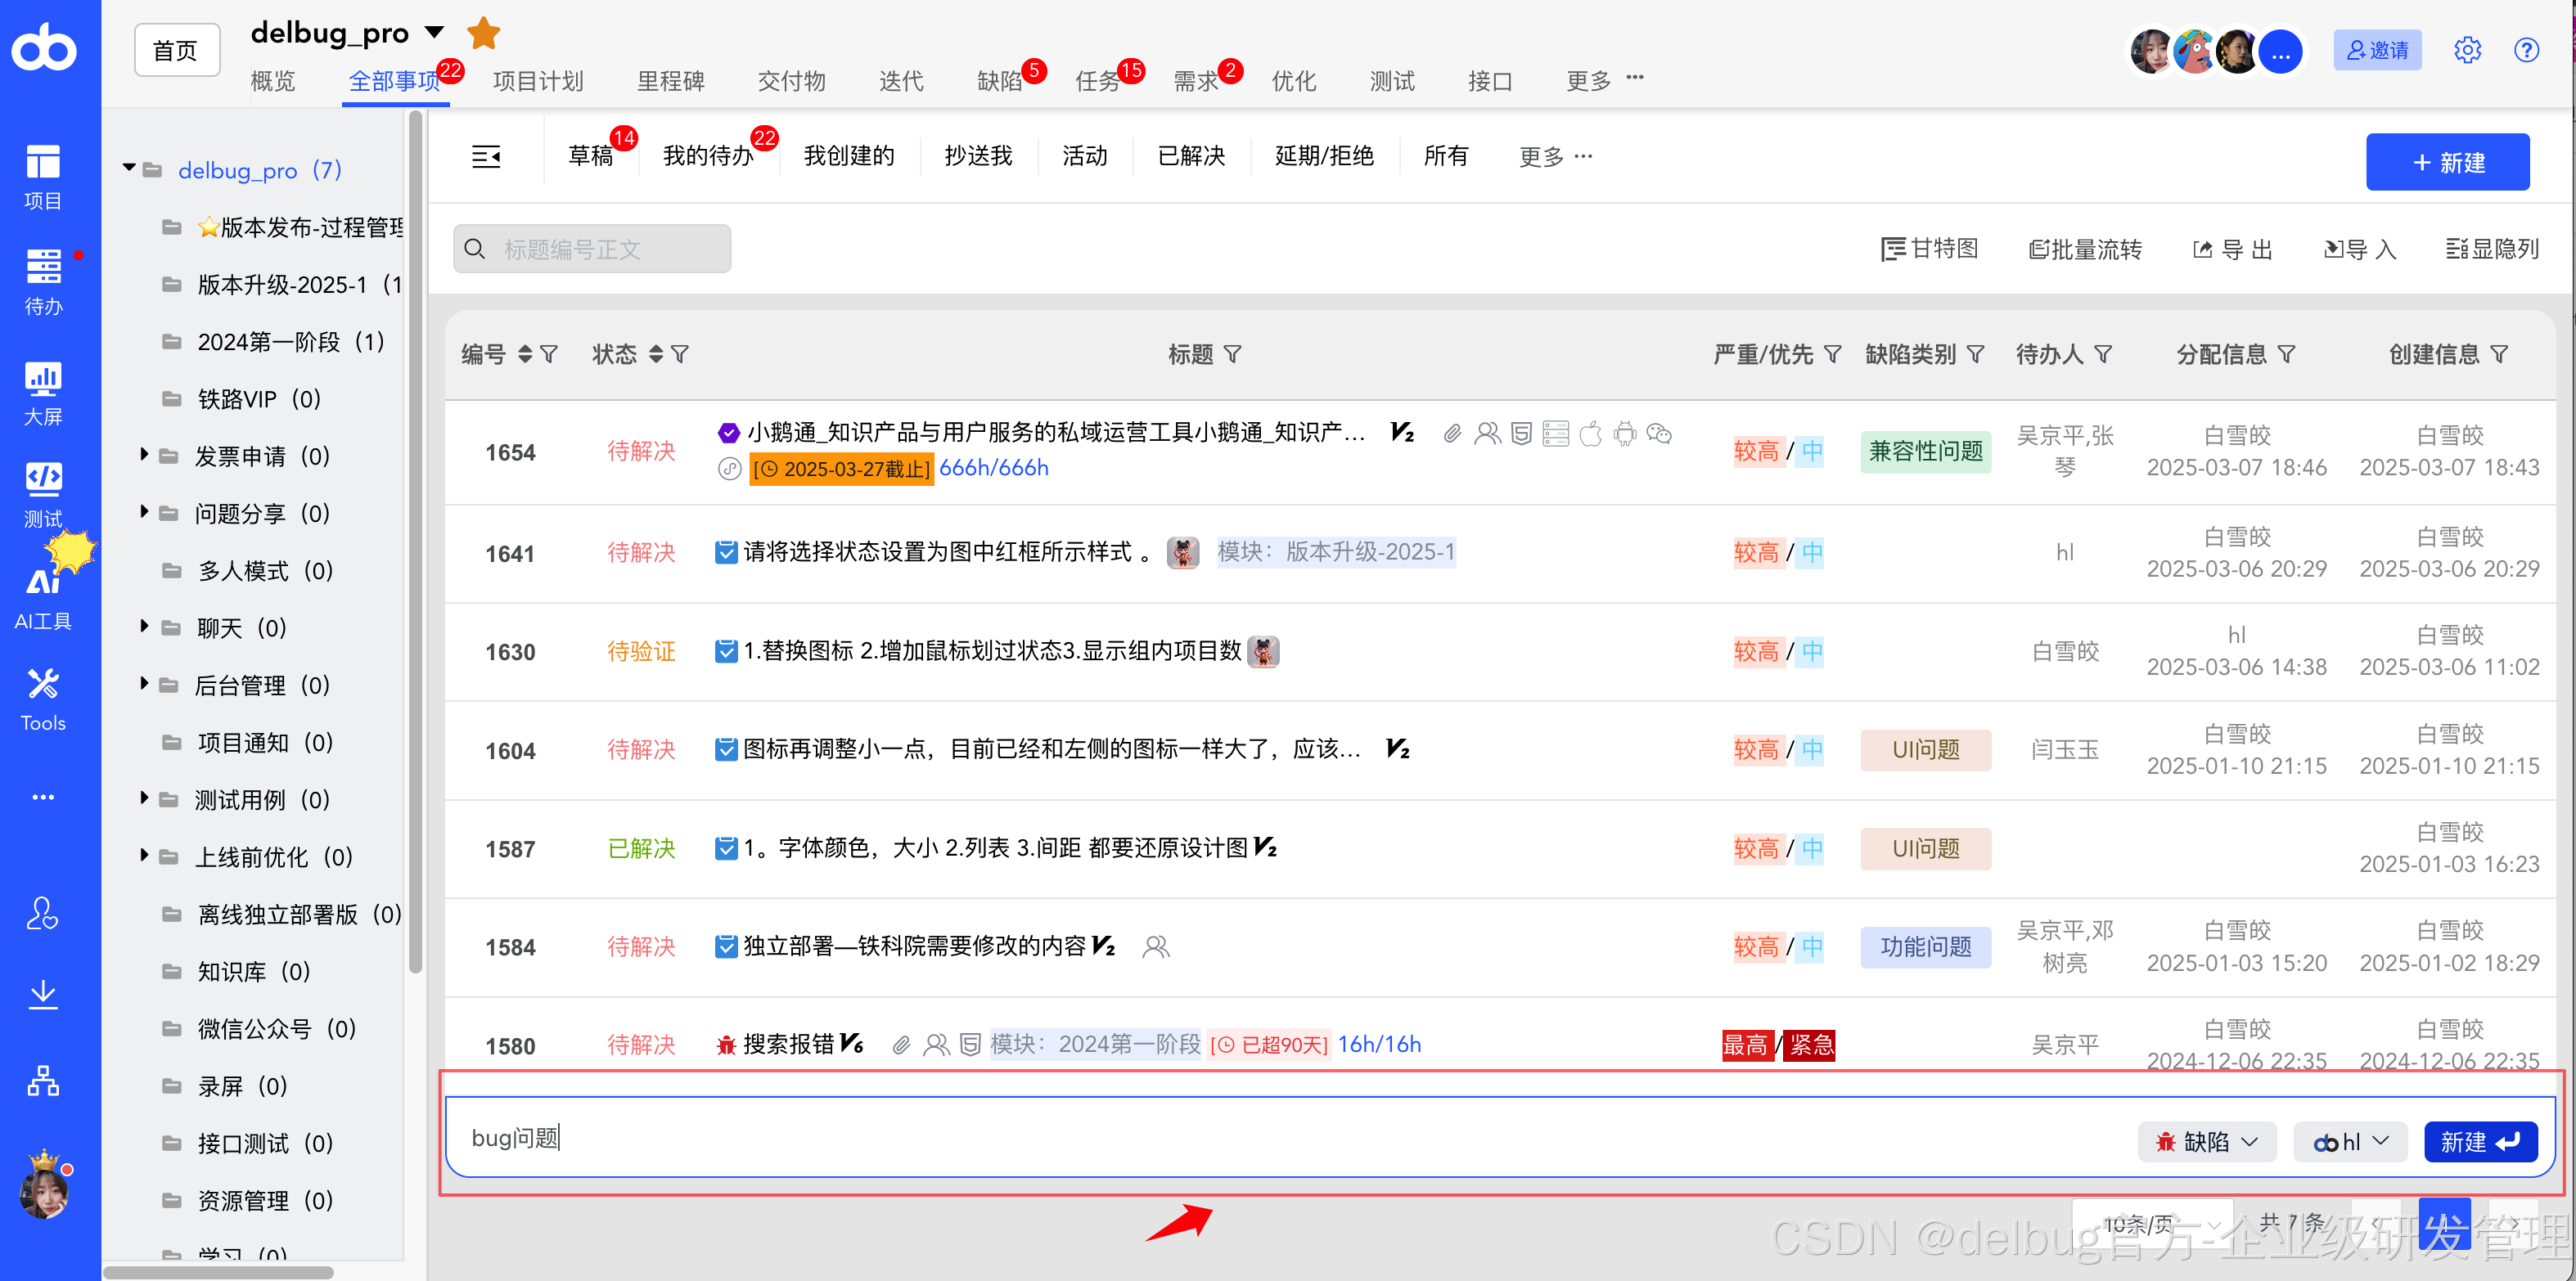This screenshot has width=2576, height=1281.
Task: Click the 首页 button
Action: (x=176, y=50)
